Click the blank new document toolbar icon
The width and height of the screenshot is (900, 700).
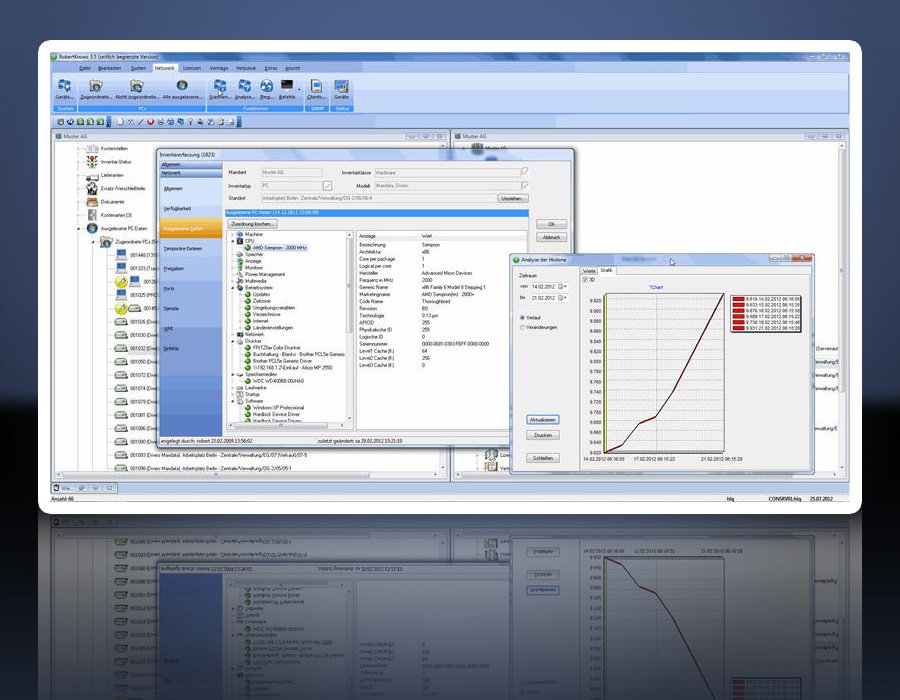pyautogui.click(x=121, y=122)
